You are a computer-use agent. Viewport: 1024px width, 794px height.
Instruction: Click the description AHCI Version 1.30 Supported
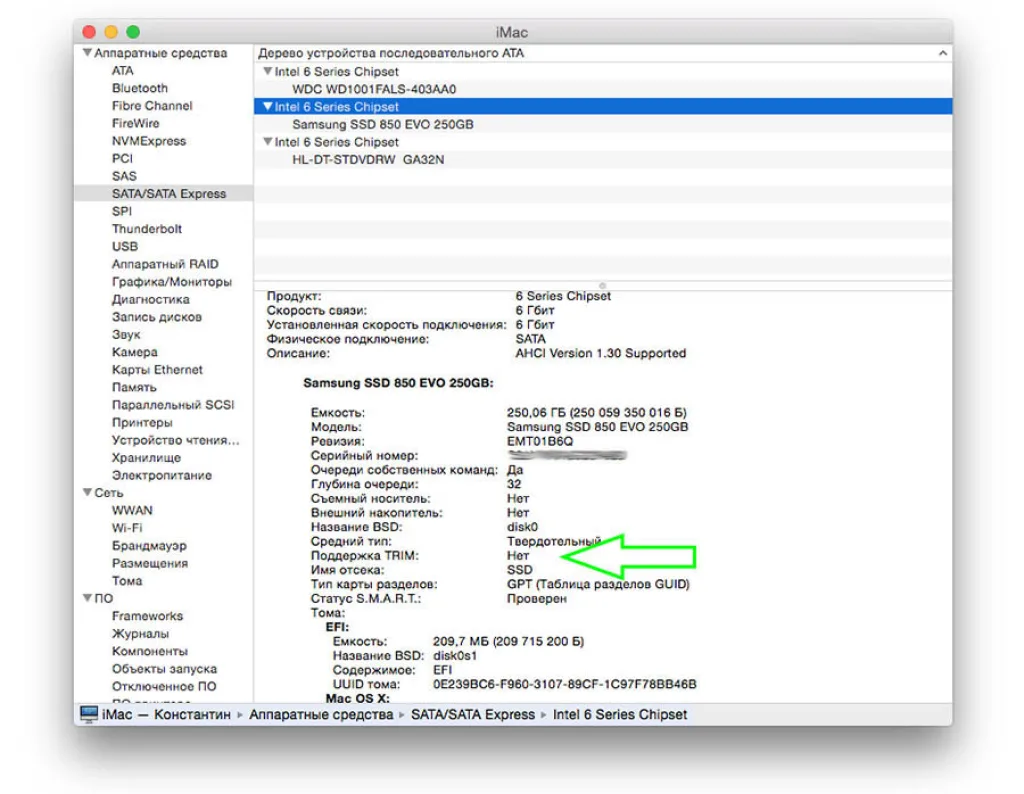click(x=600, y=353)
